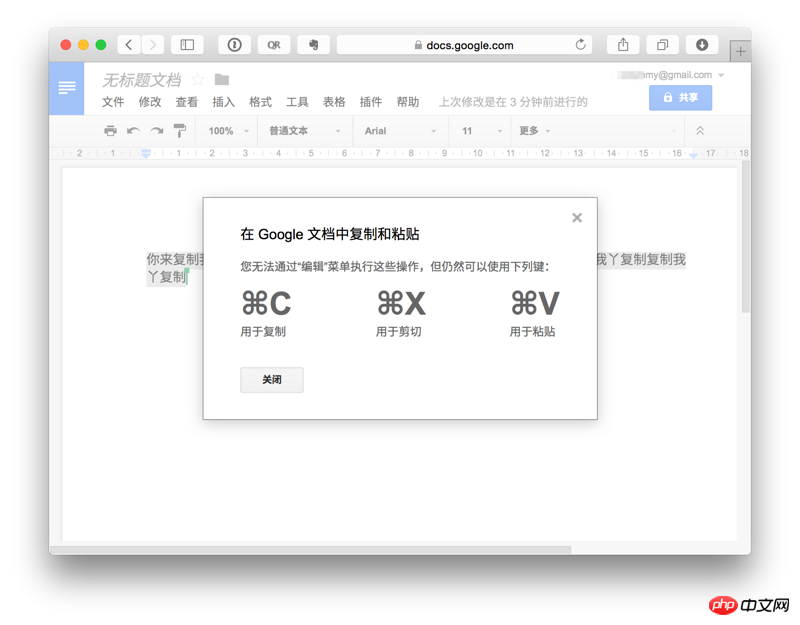Click the Safari back navigation arrow
The height and width of the screenshot is (625, 800).
pyautogui.click(x=129, y=45)
